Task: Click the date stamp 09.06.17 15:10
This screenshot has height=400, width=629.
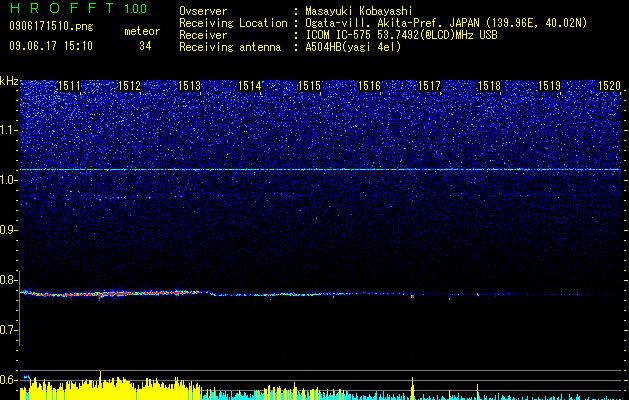Action: (51, 46)
